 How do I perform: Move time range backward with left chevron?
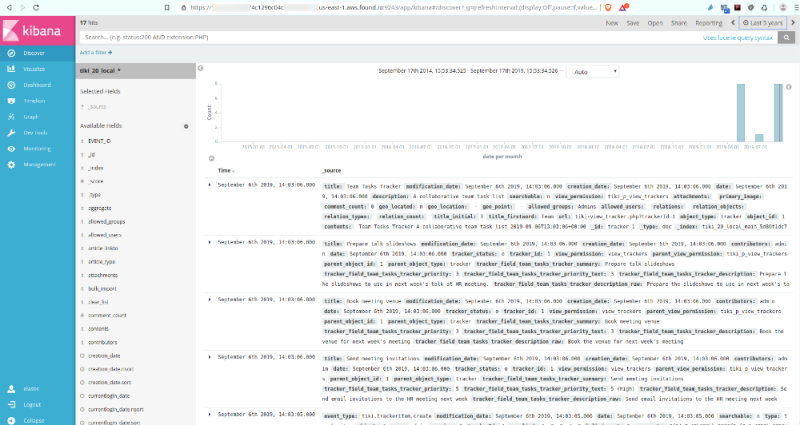click(x=733, y=22)
